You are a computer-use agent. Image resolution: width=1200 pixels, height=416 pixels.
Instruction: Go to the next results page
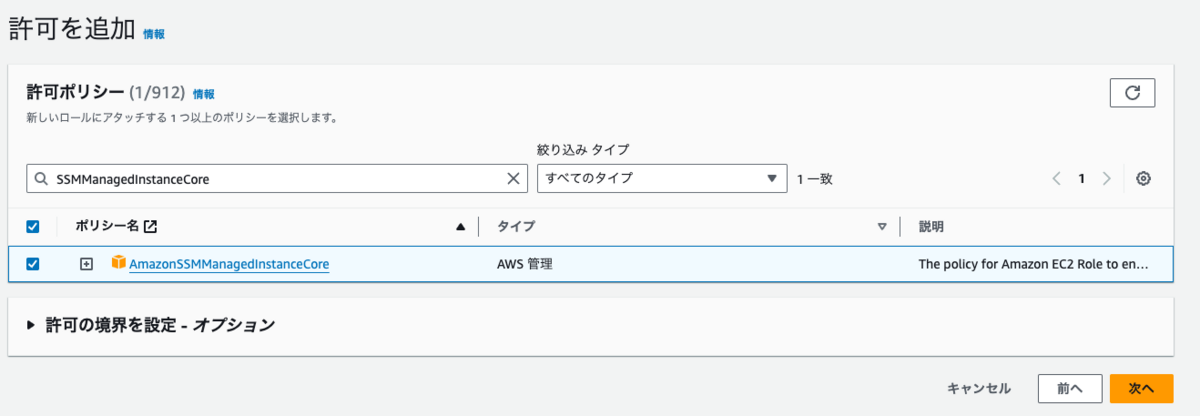click(1106, 179)
